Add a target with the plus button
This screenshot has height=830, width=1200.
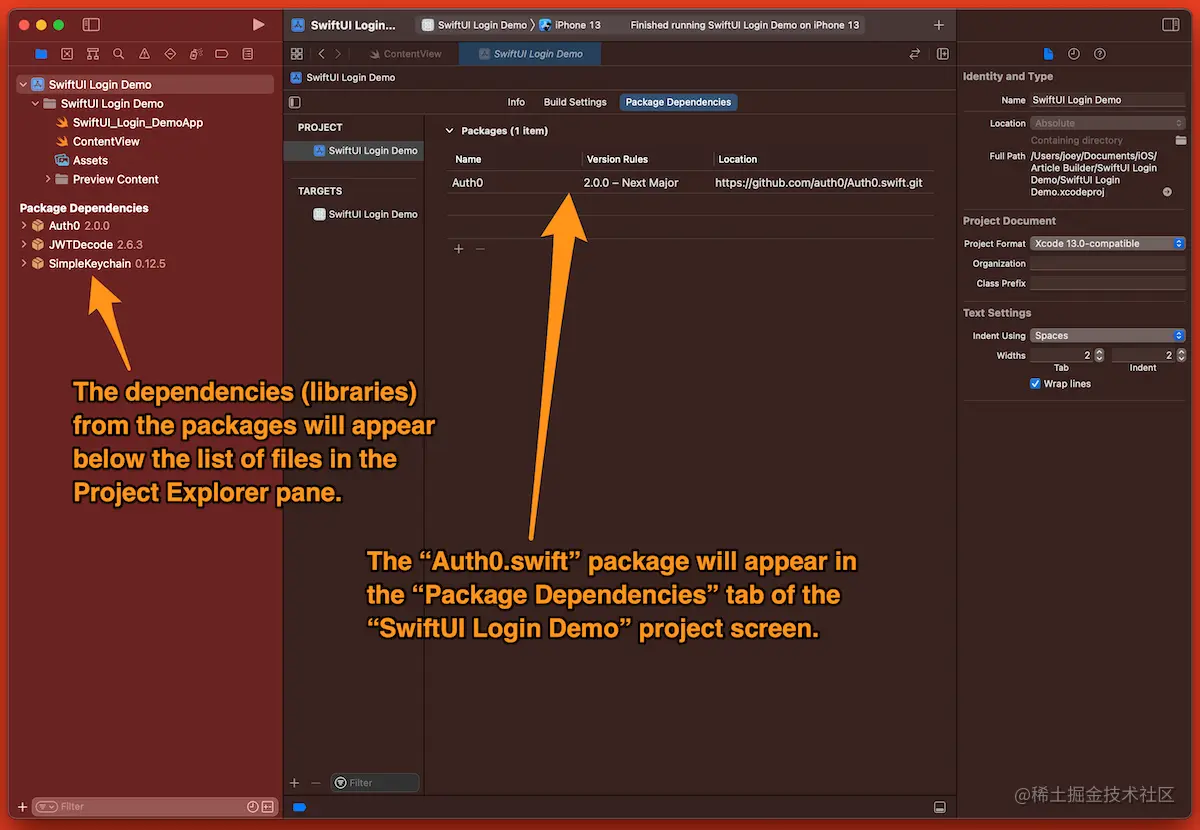(294, 783)
